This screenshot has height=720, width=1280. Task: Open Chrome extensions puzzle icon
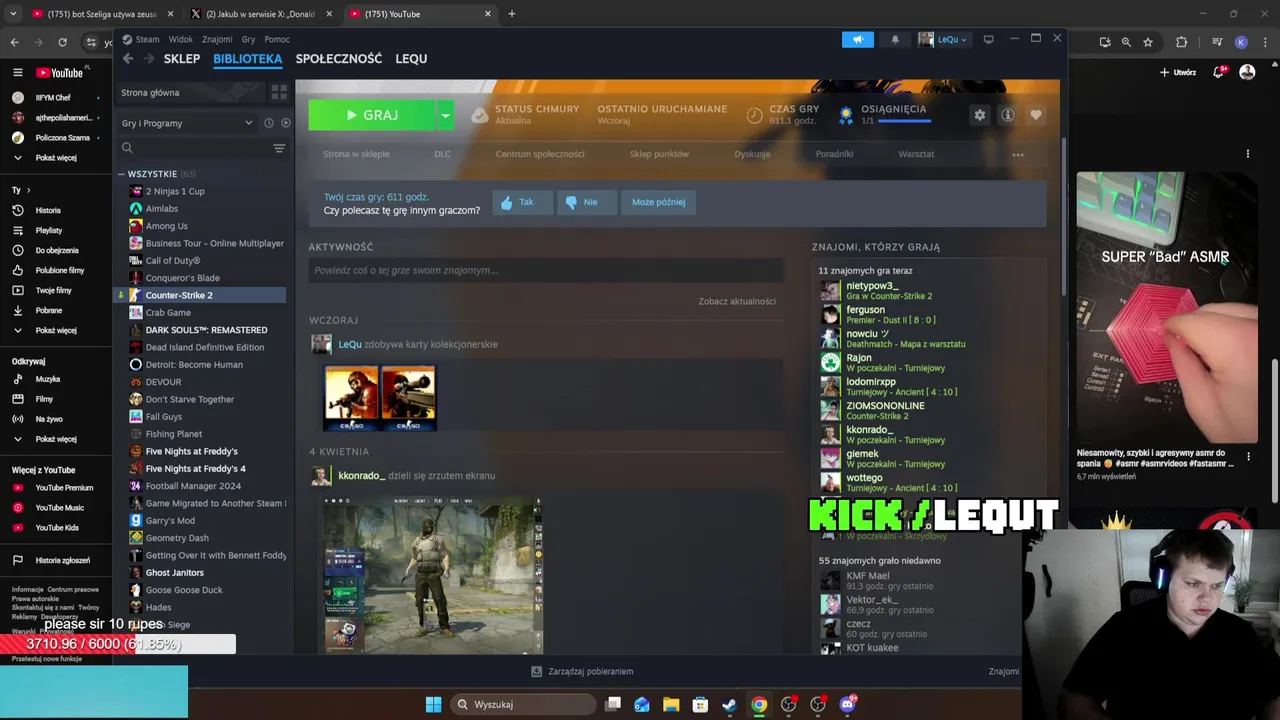pyautogui.click(x=1182, y=42)
